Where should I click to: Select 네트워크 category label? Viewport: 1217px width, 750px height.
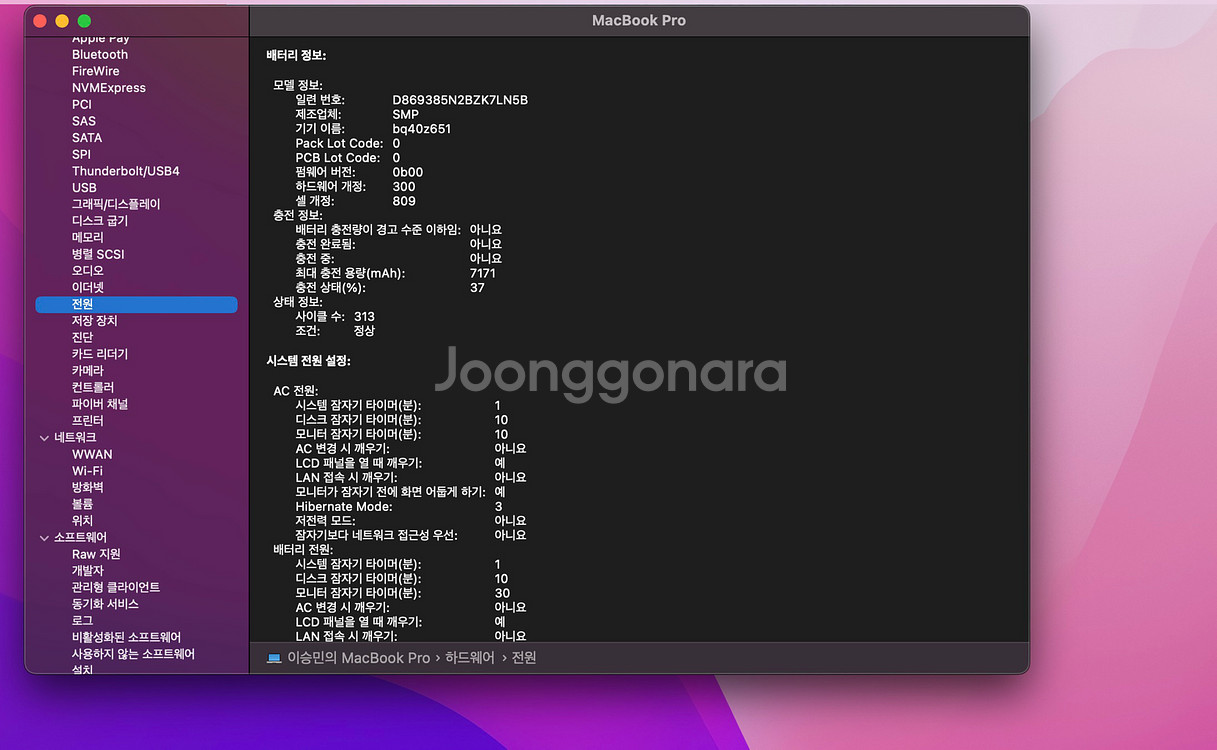[76, 438]
